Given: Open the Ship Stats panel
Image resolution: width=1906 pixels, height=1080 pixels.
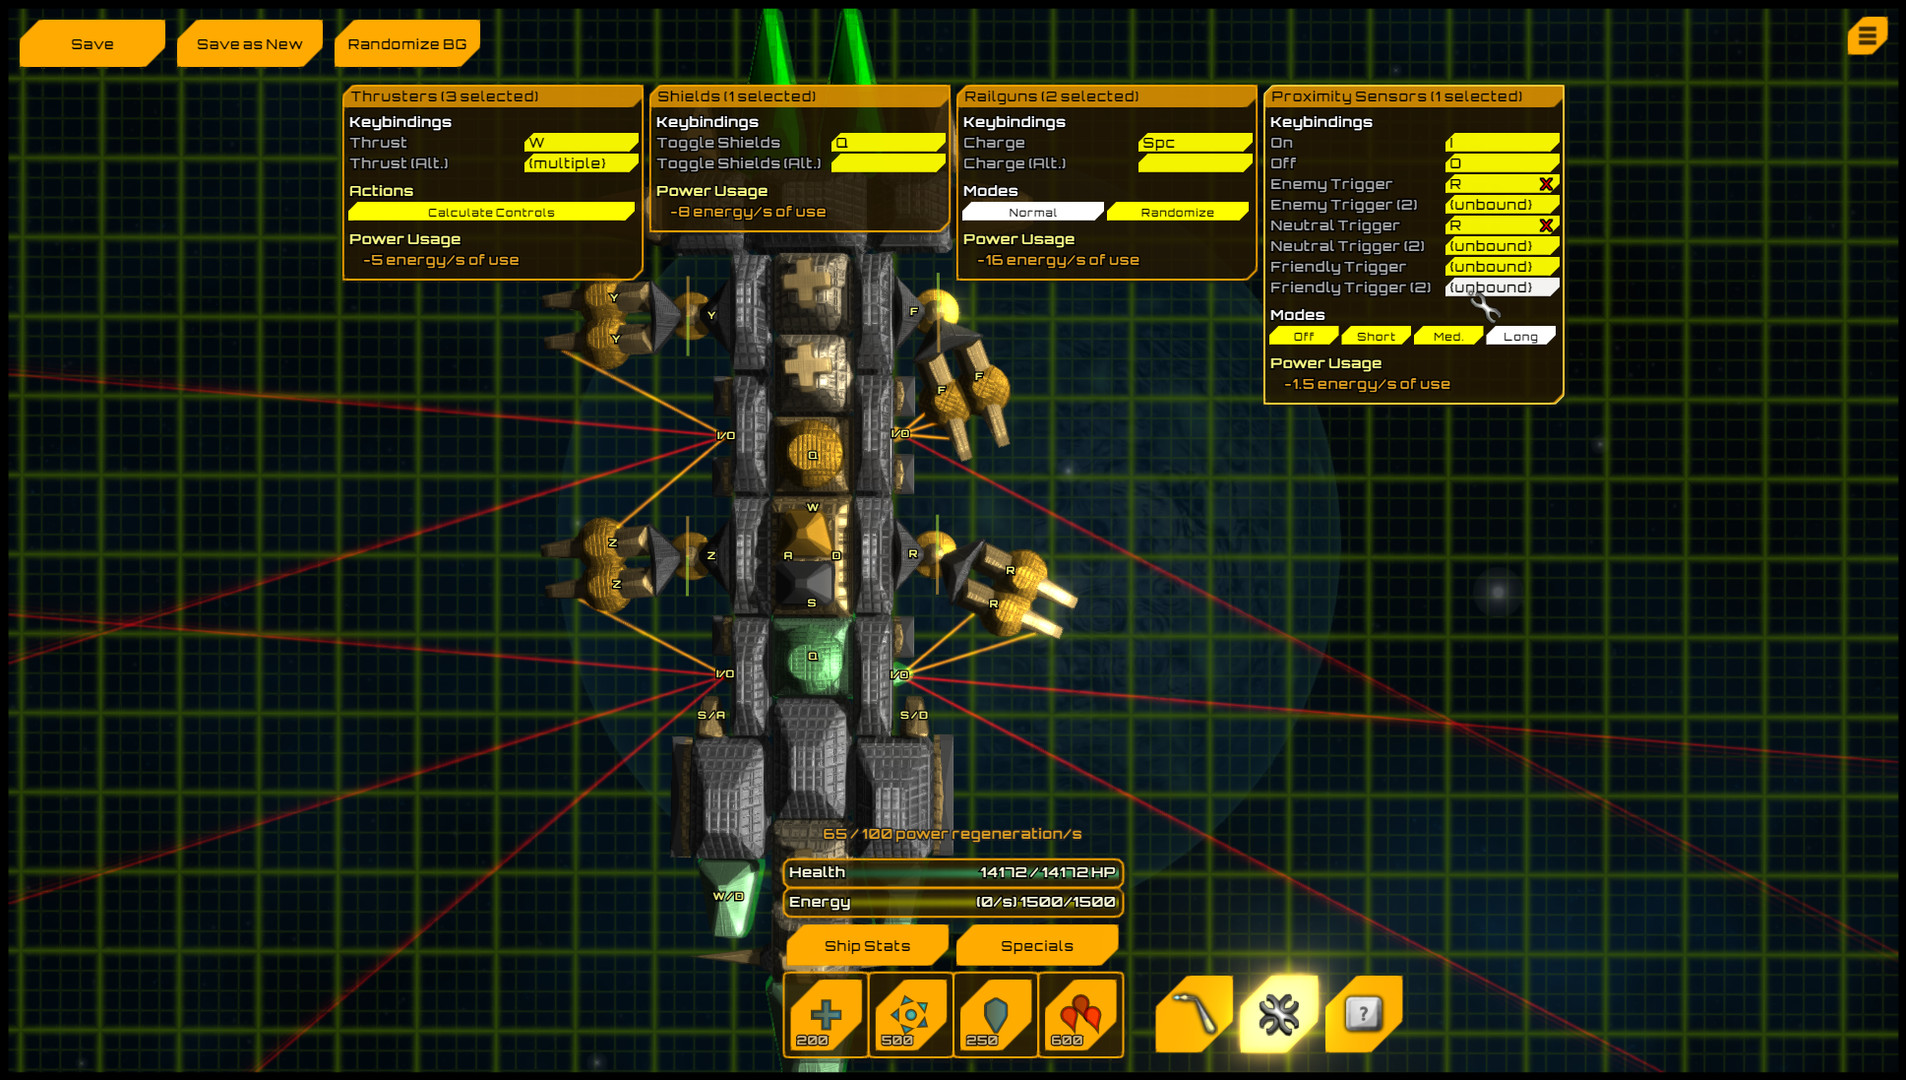Looking at the screenshot, I should 866,944.
